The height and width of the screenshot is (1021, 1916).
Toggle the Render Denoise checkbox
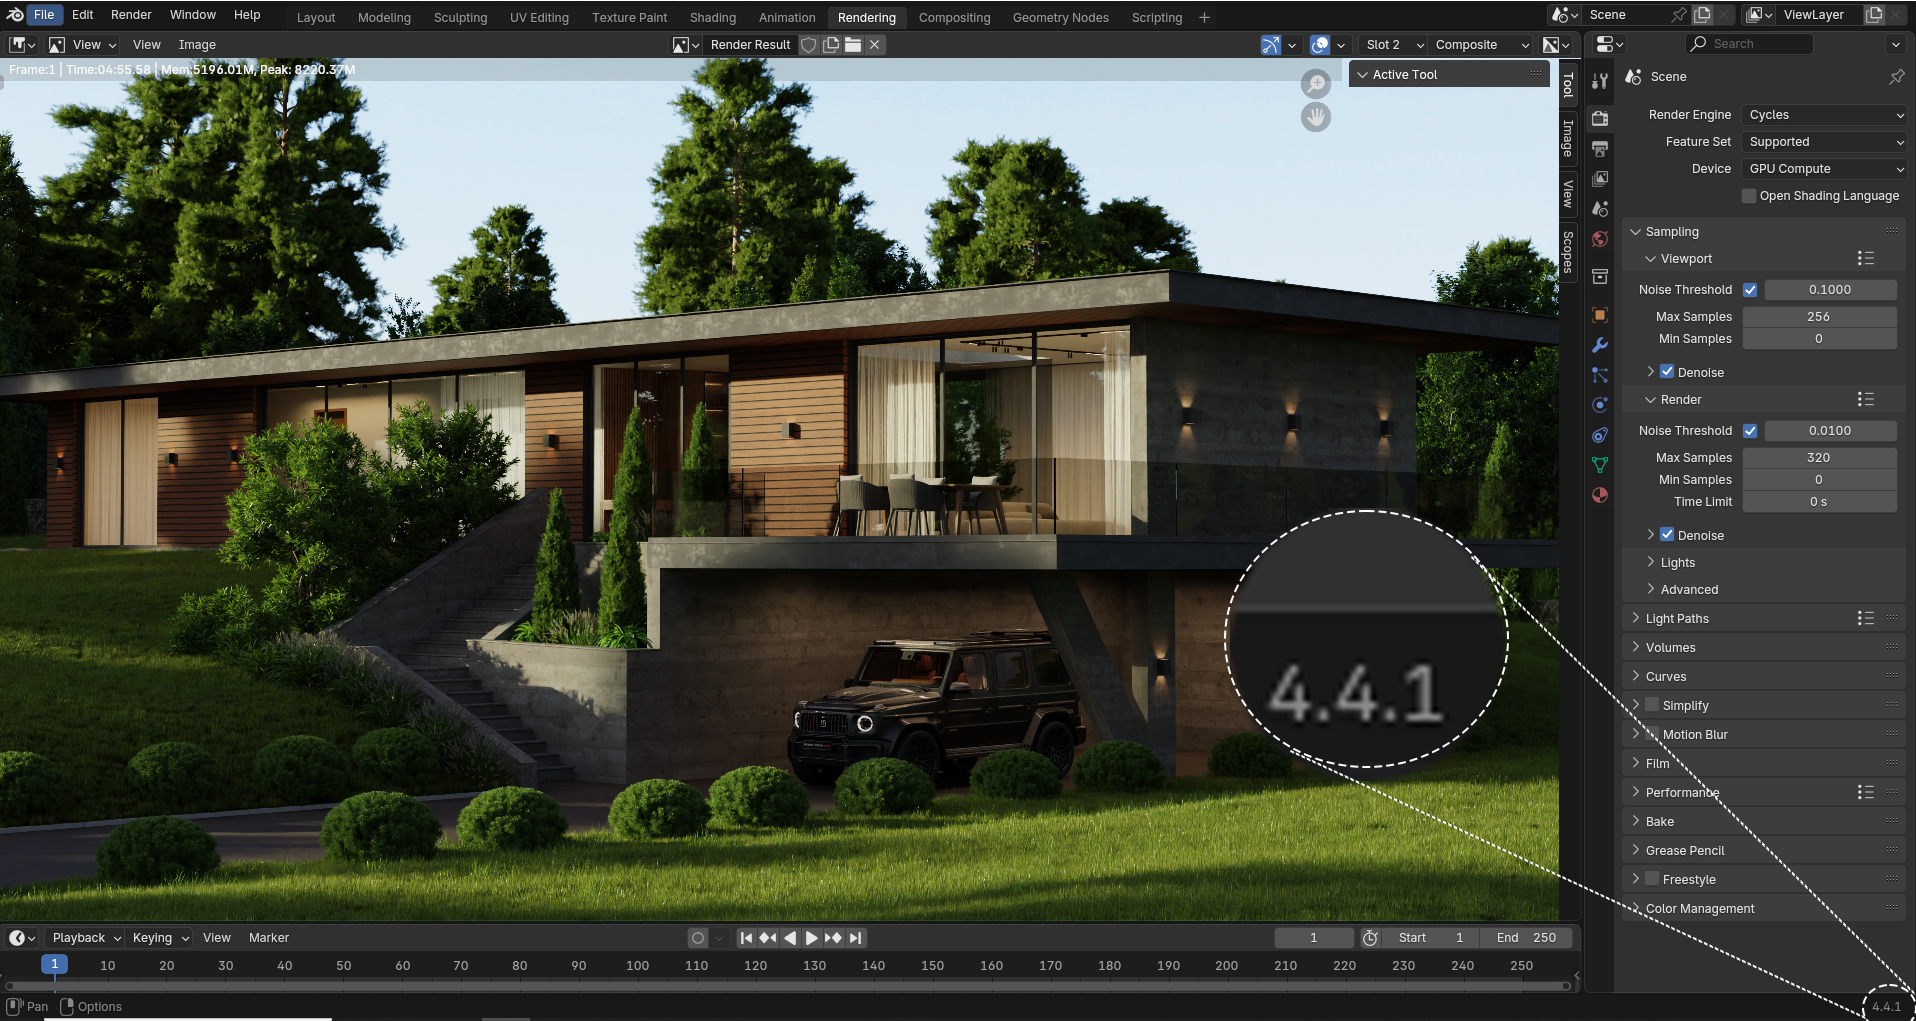(1667, 535)
